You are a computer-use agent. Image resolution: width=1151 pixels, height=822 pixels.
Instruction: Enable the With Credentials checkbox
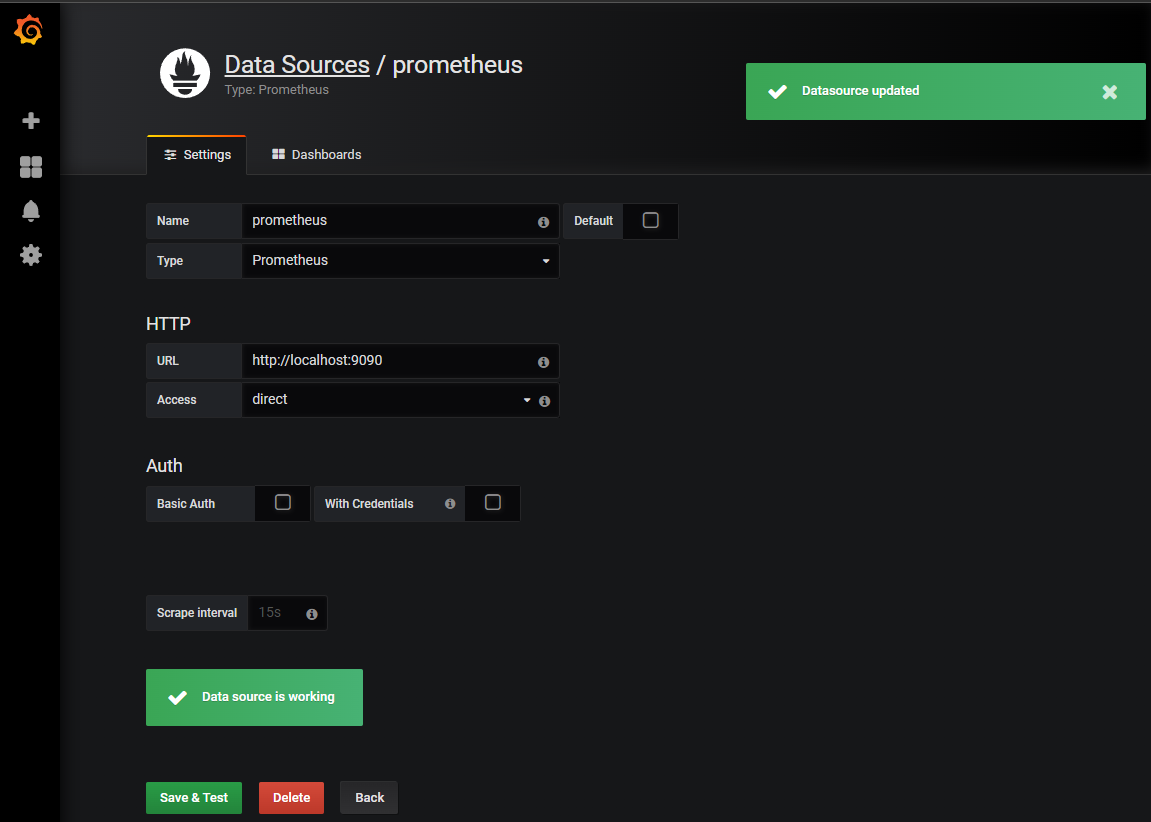tap(493, 502)
